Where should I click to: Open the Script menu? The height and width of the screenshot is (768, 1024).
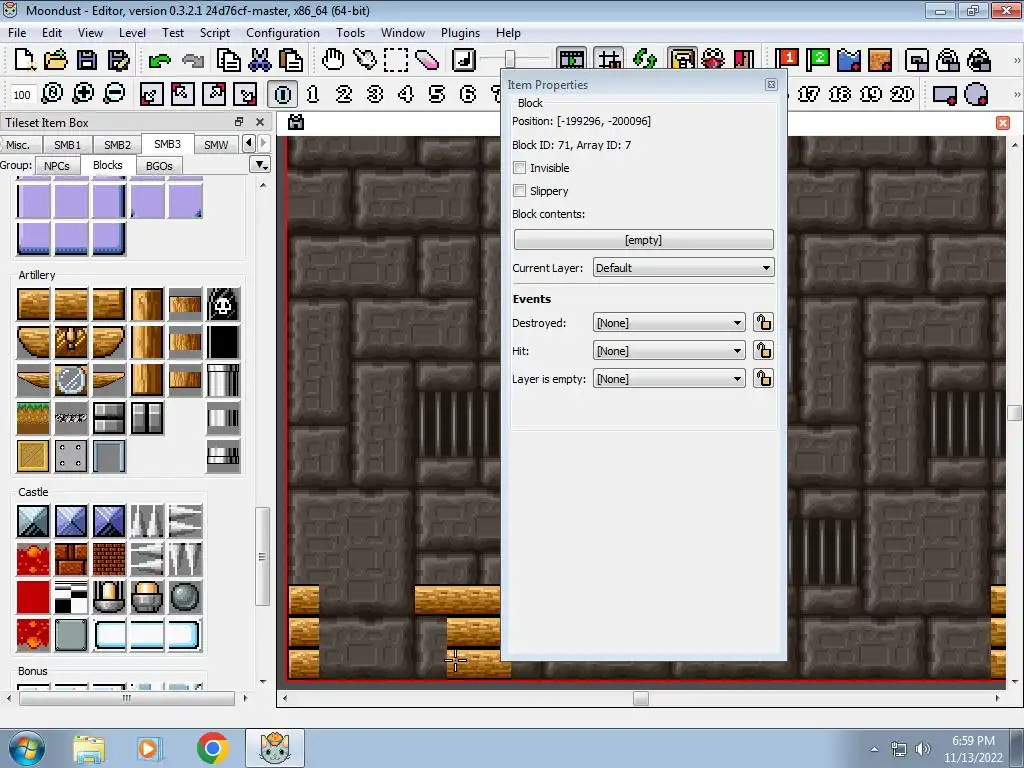coord(215,33)
